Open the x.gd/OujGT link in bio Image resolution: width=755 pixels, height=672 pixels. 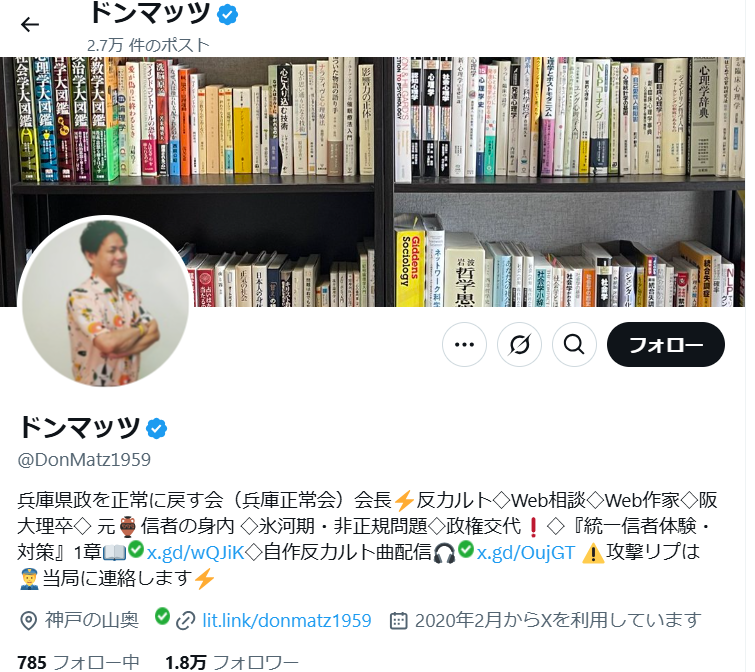point(526,553)
